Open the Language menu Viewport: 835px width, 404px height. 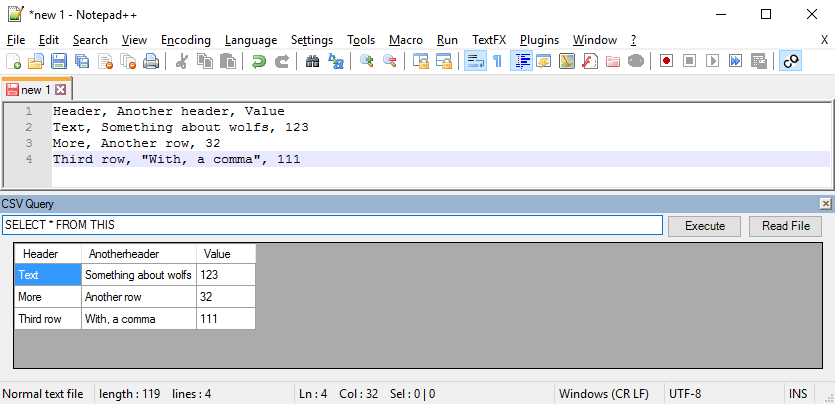(x=251, y=40)
